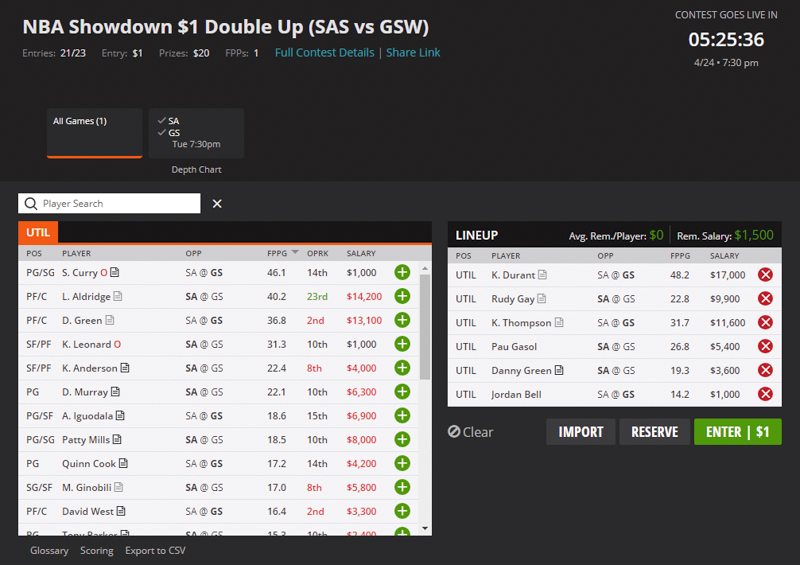This screenshot has width=800, height=565.
Task: Open the Scoring link
Action: tap(96, 550)
